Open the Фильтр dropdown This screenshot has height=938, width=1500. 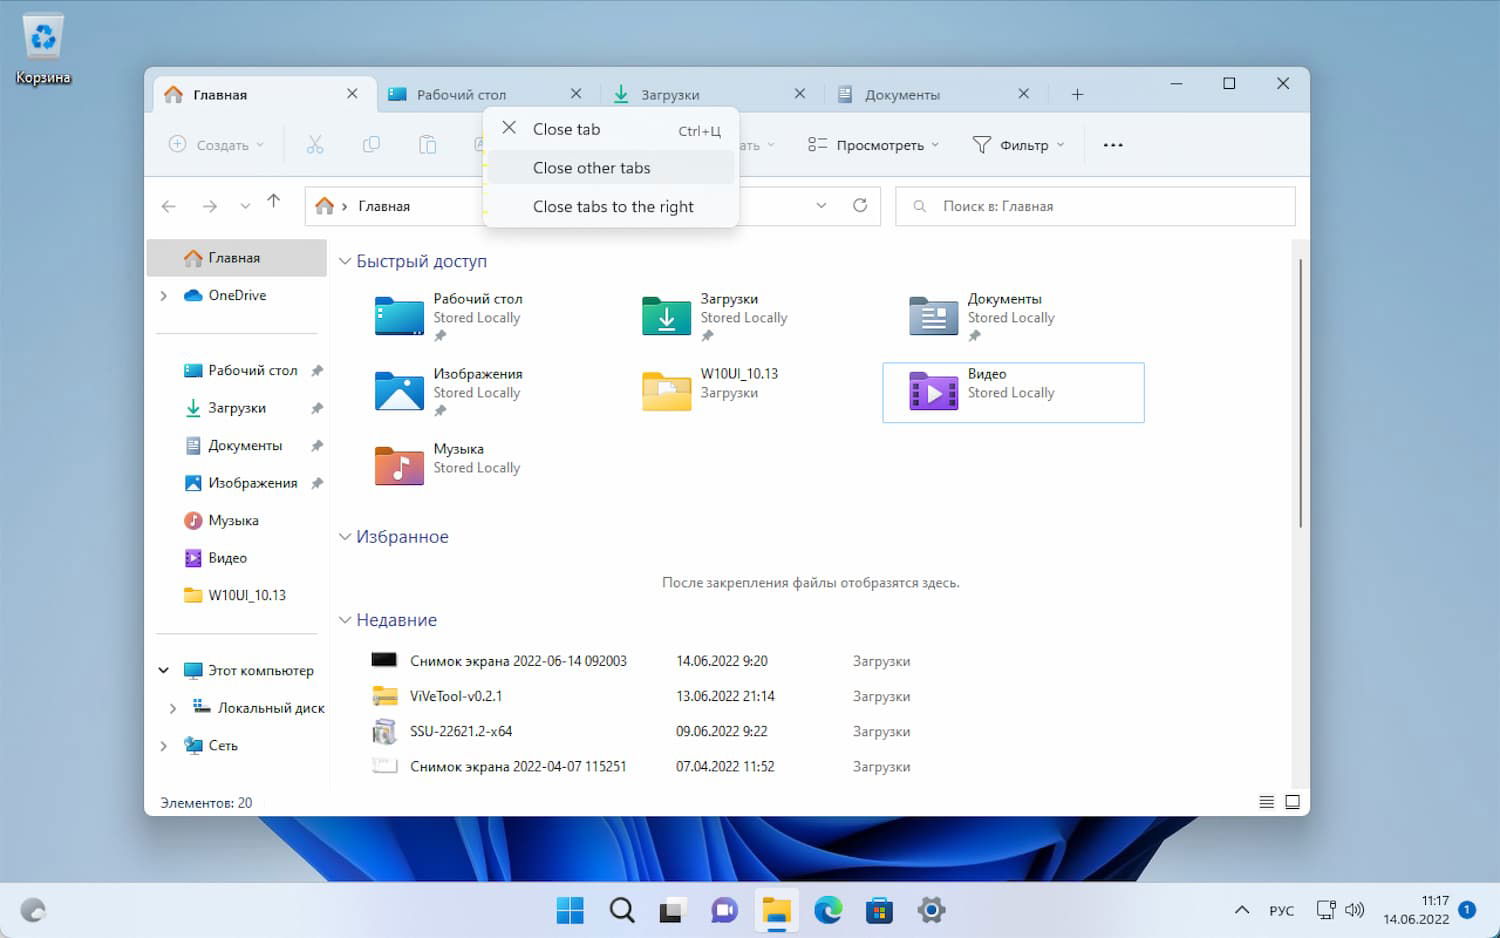click(1019, 145)
